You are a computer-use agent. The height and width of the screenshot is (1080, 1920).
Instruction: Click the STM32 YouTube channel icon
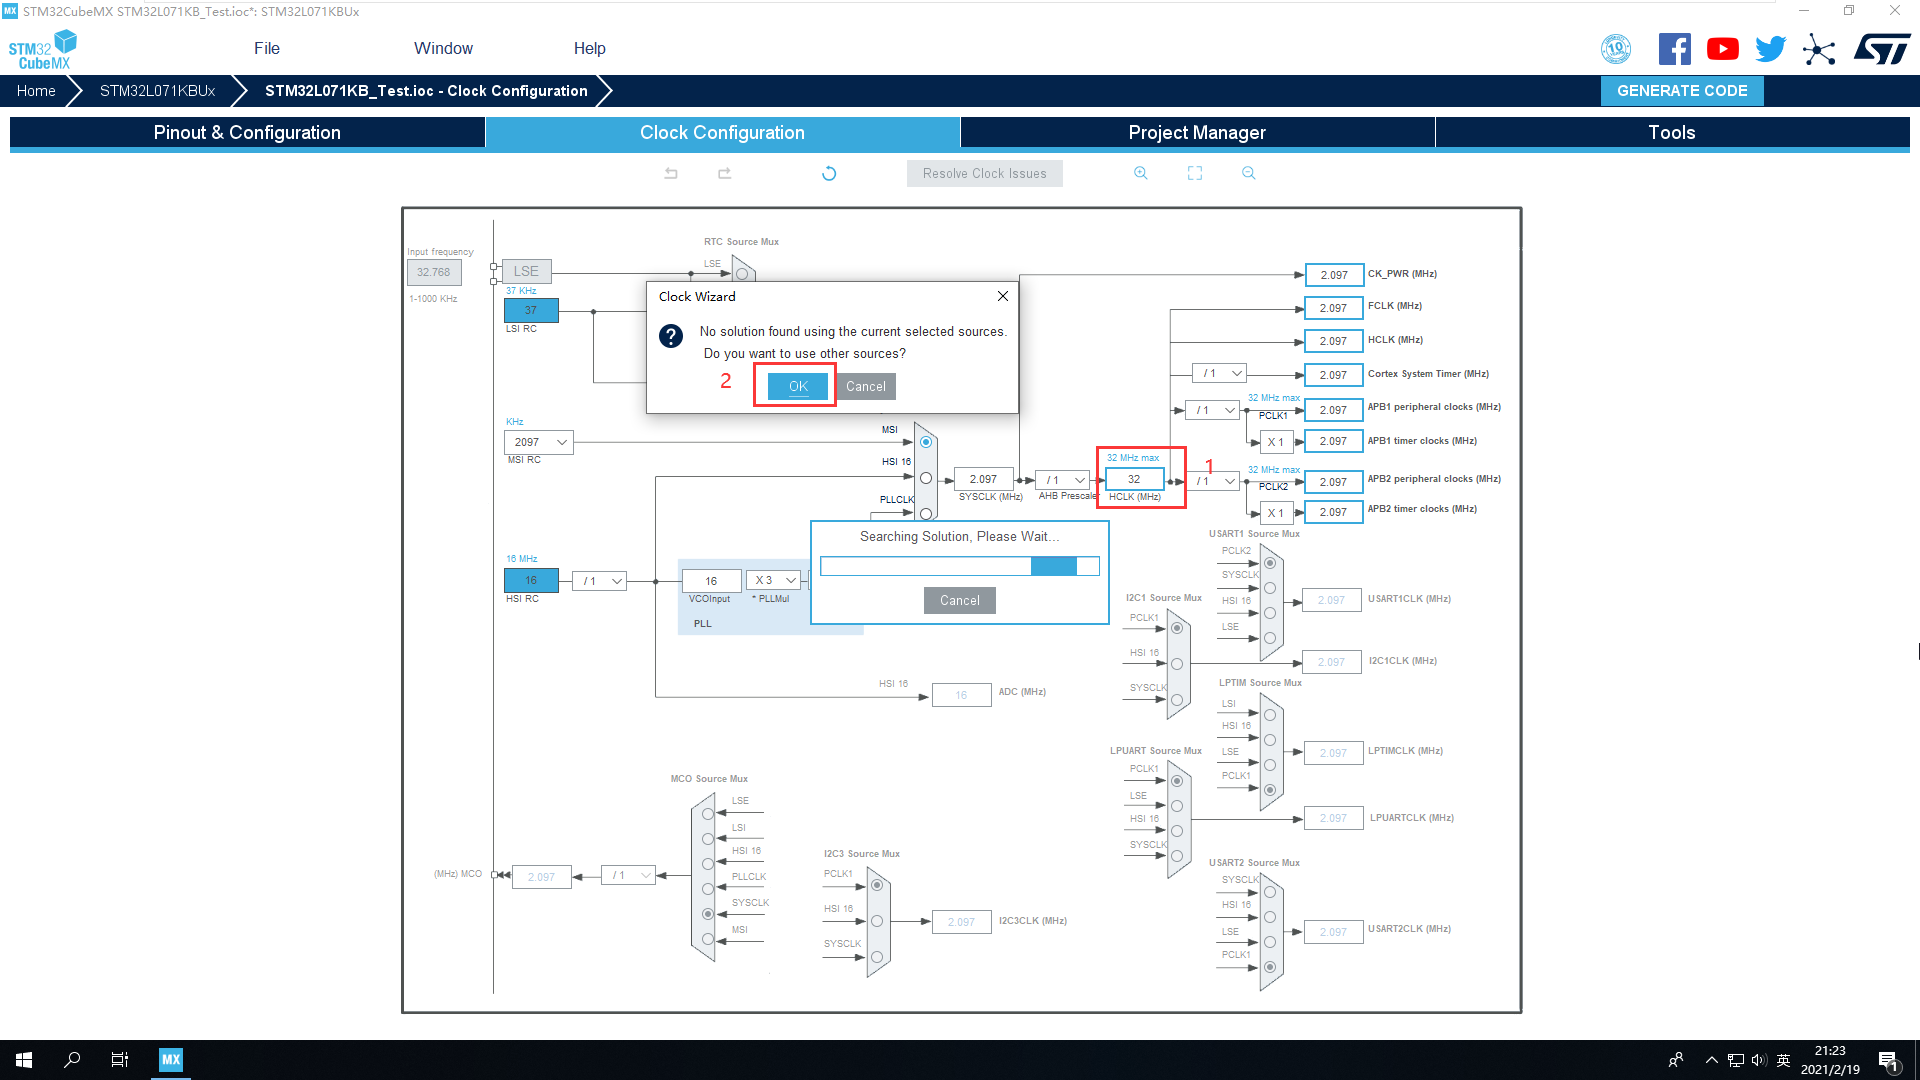tap(1722, 50)
